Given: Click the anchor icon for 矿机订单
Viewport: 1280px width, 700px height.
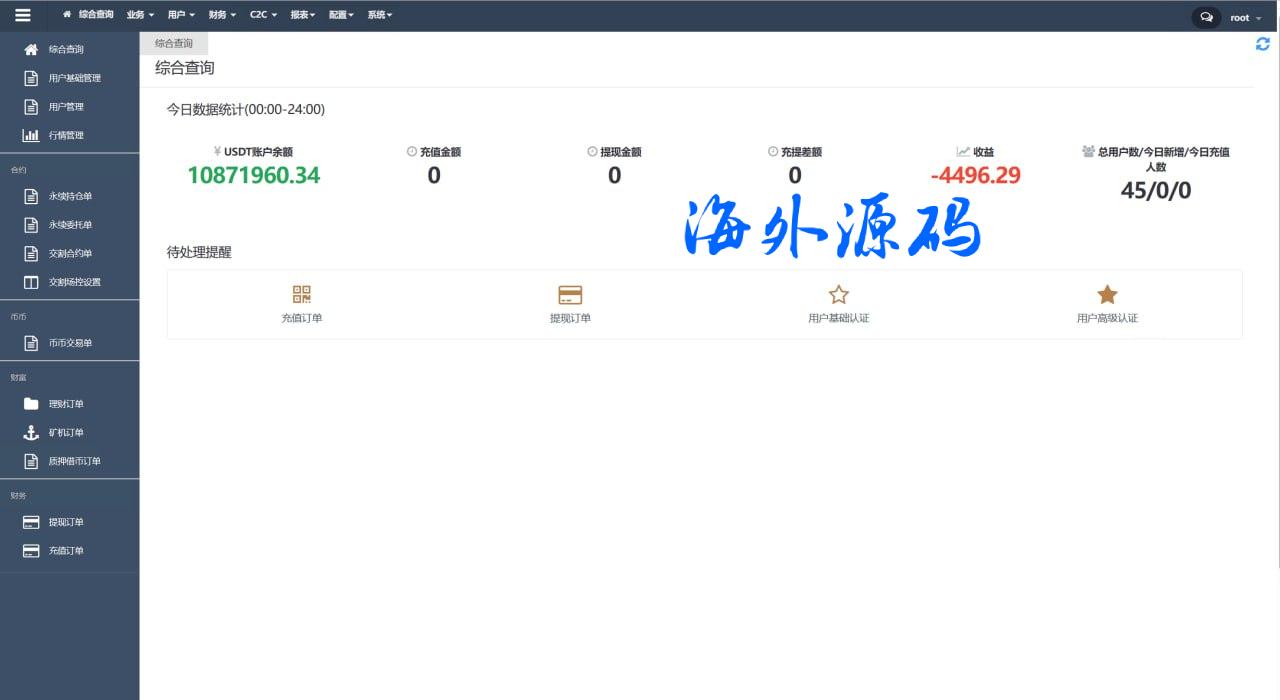Looking at the screenshot, I should click(x=31, y=433).
